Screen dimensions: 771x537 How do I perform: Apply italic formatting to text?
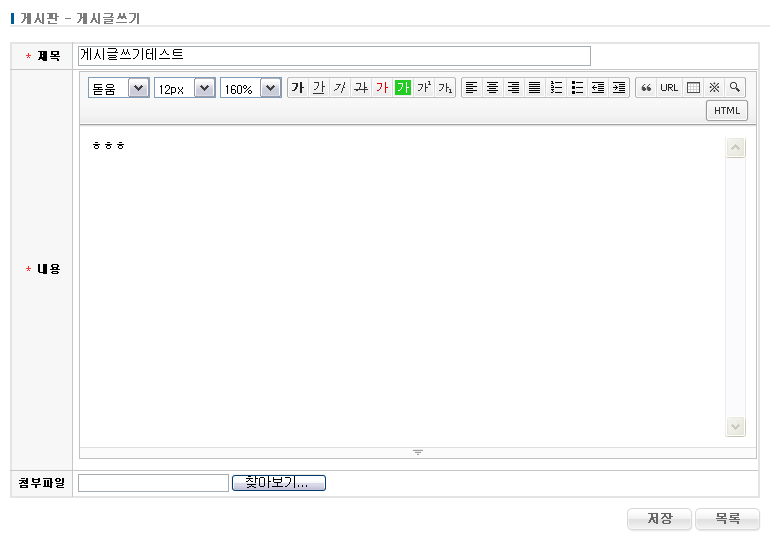tap(339, 88)
